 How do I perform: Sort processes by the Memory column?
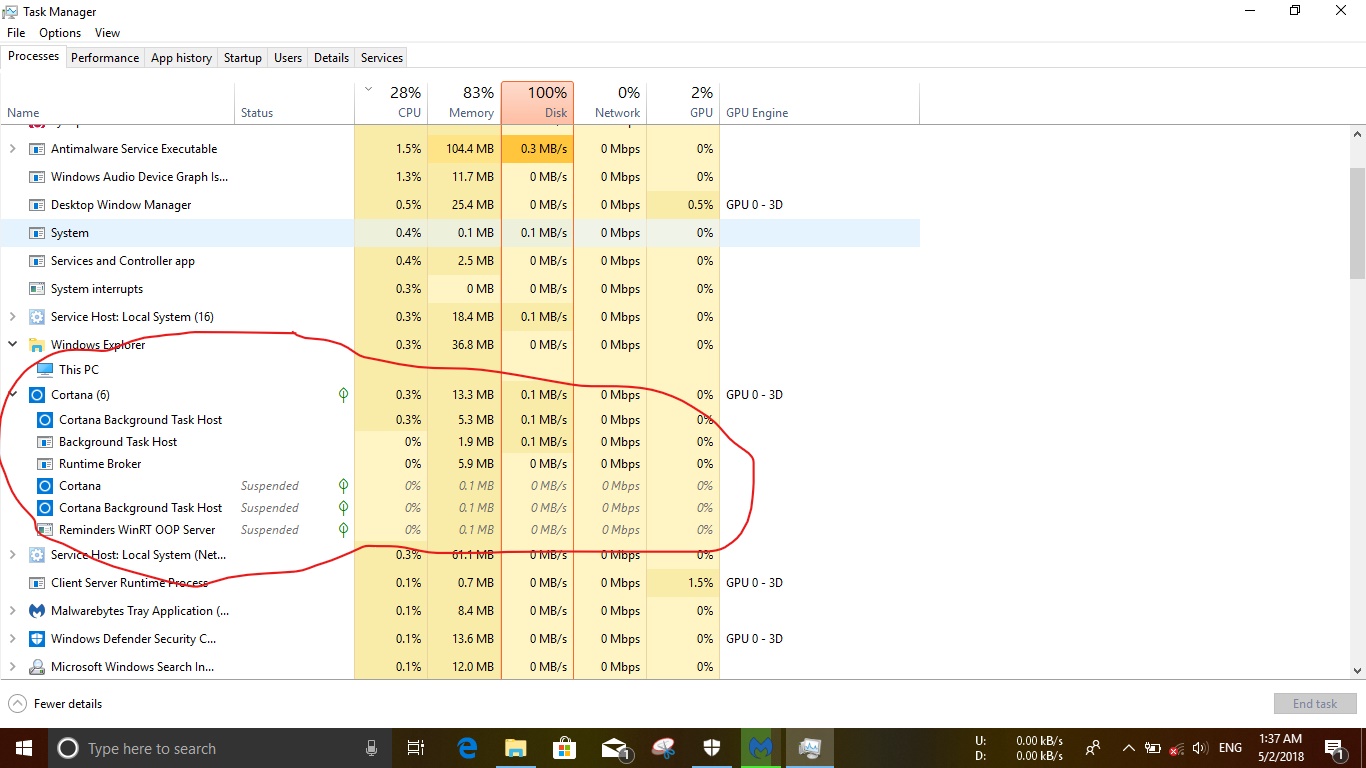(464, 103)
